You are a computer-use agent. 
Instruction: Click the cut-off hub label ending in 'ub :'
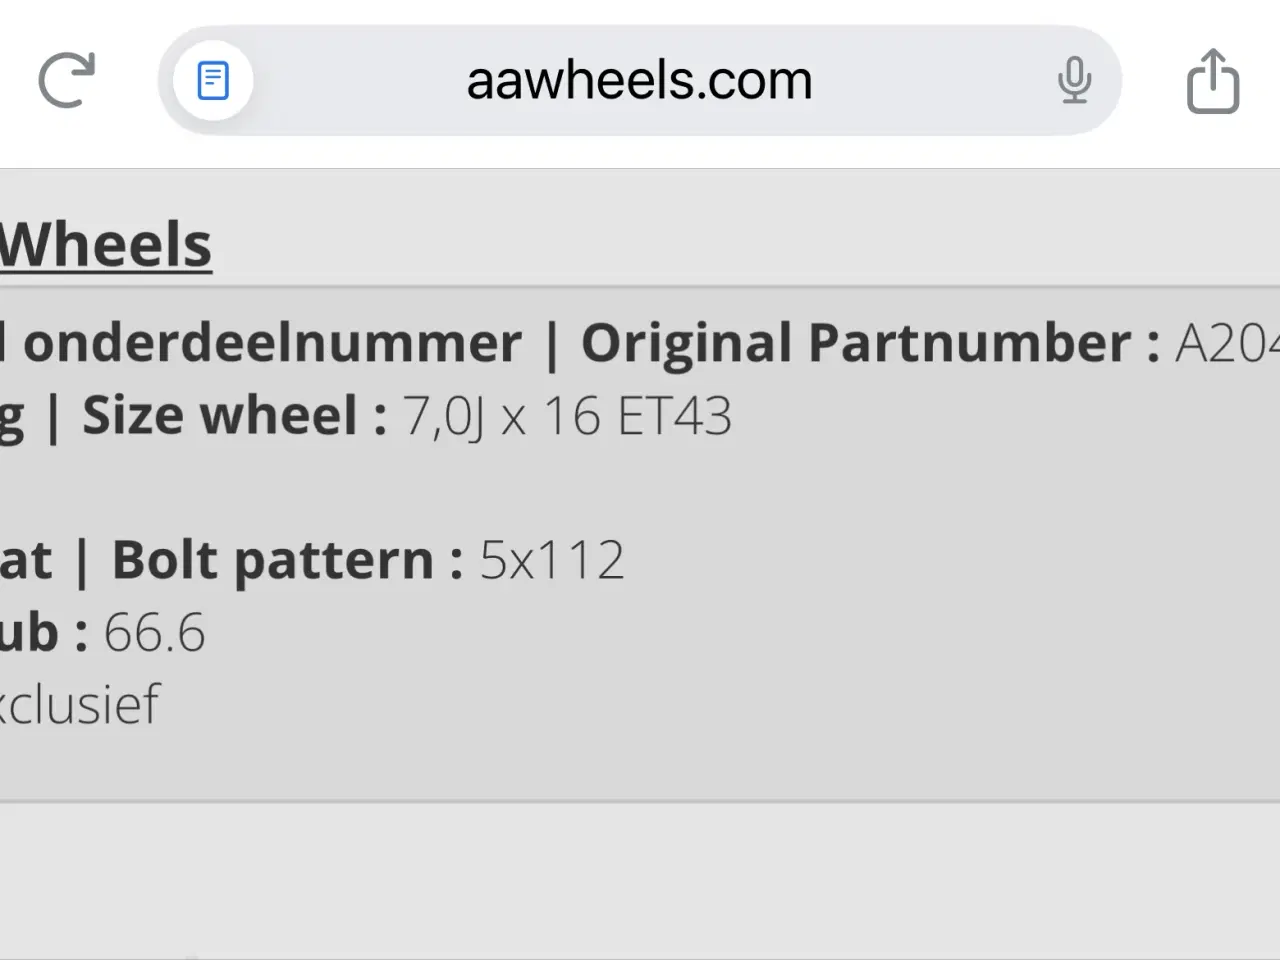[x=42, y=633]
